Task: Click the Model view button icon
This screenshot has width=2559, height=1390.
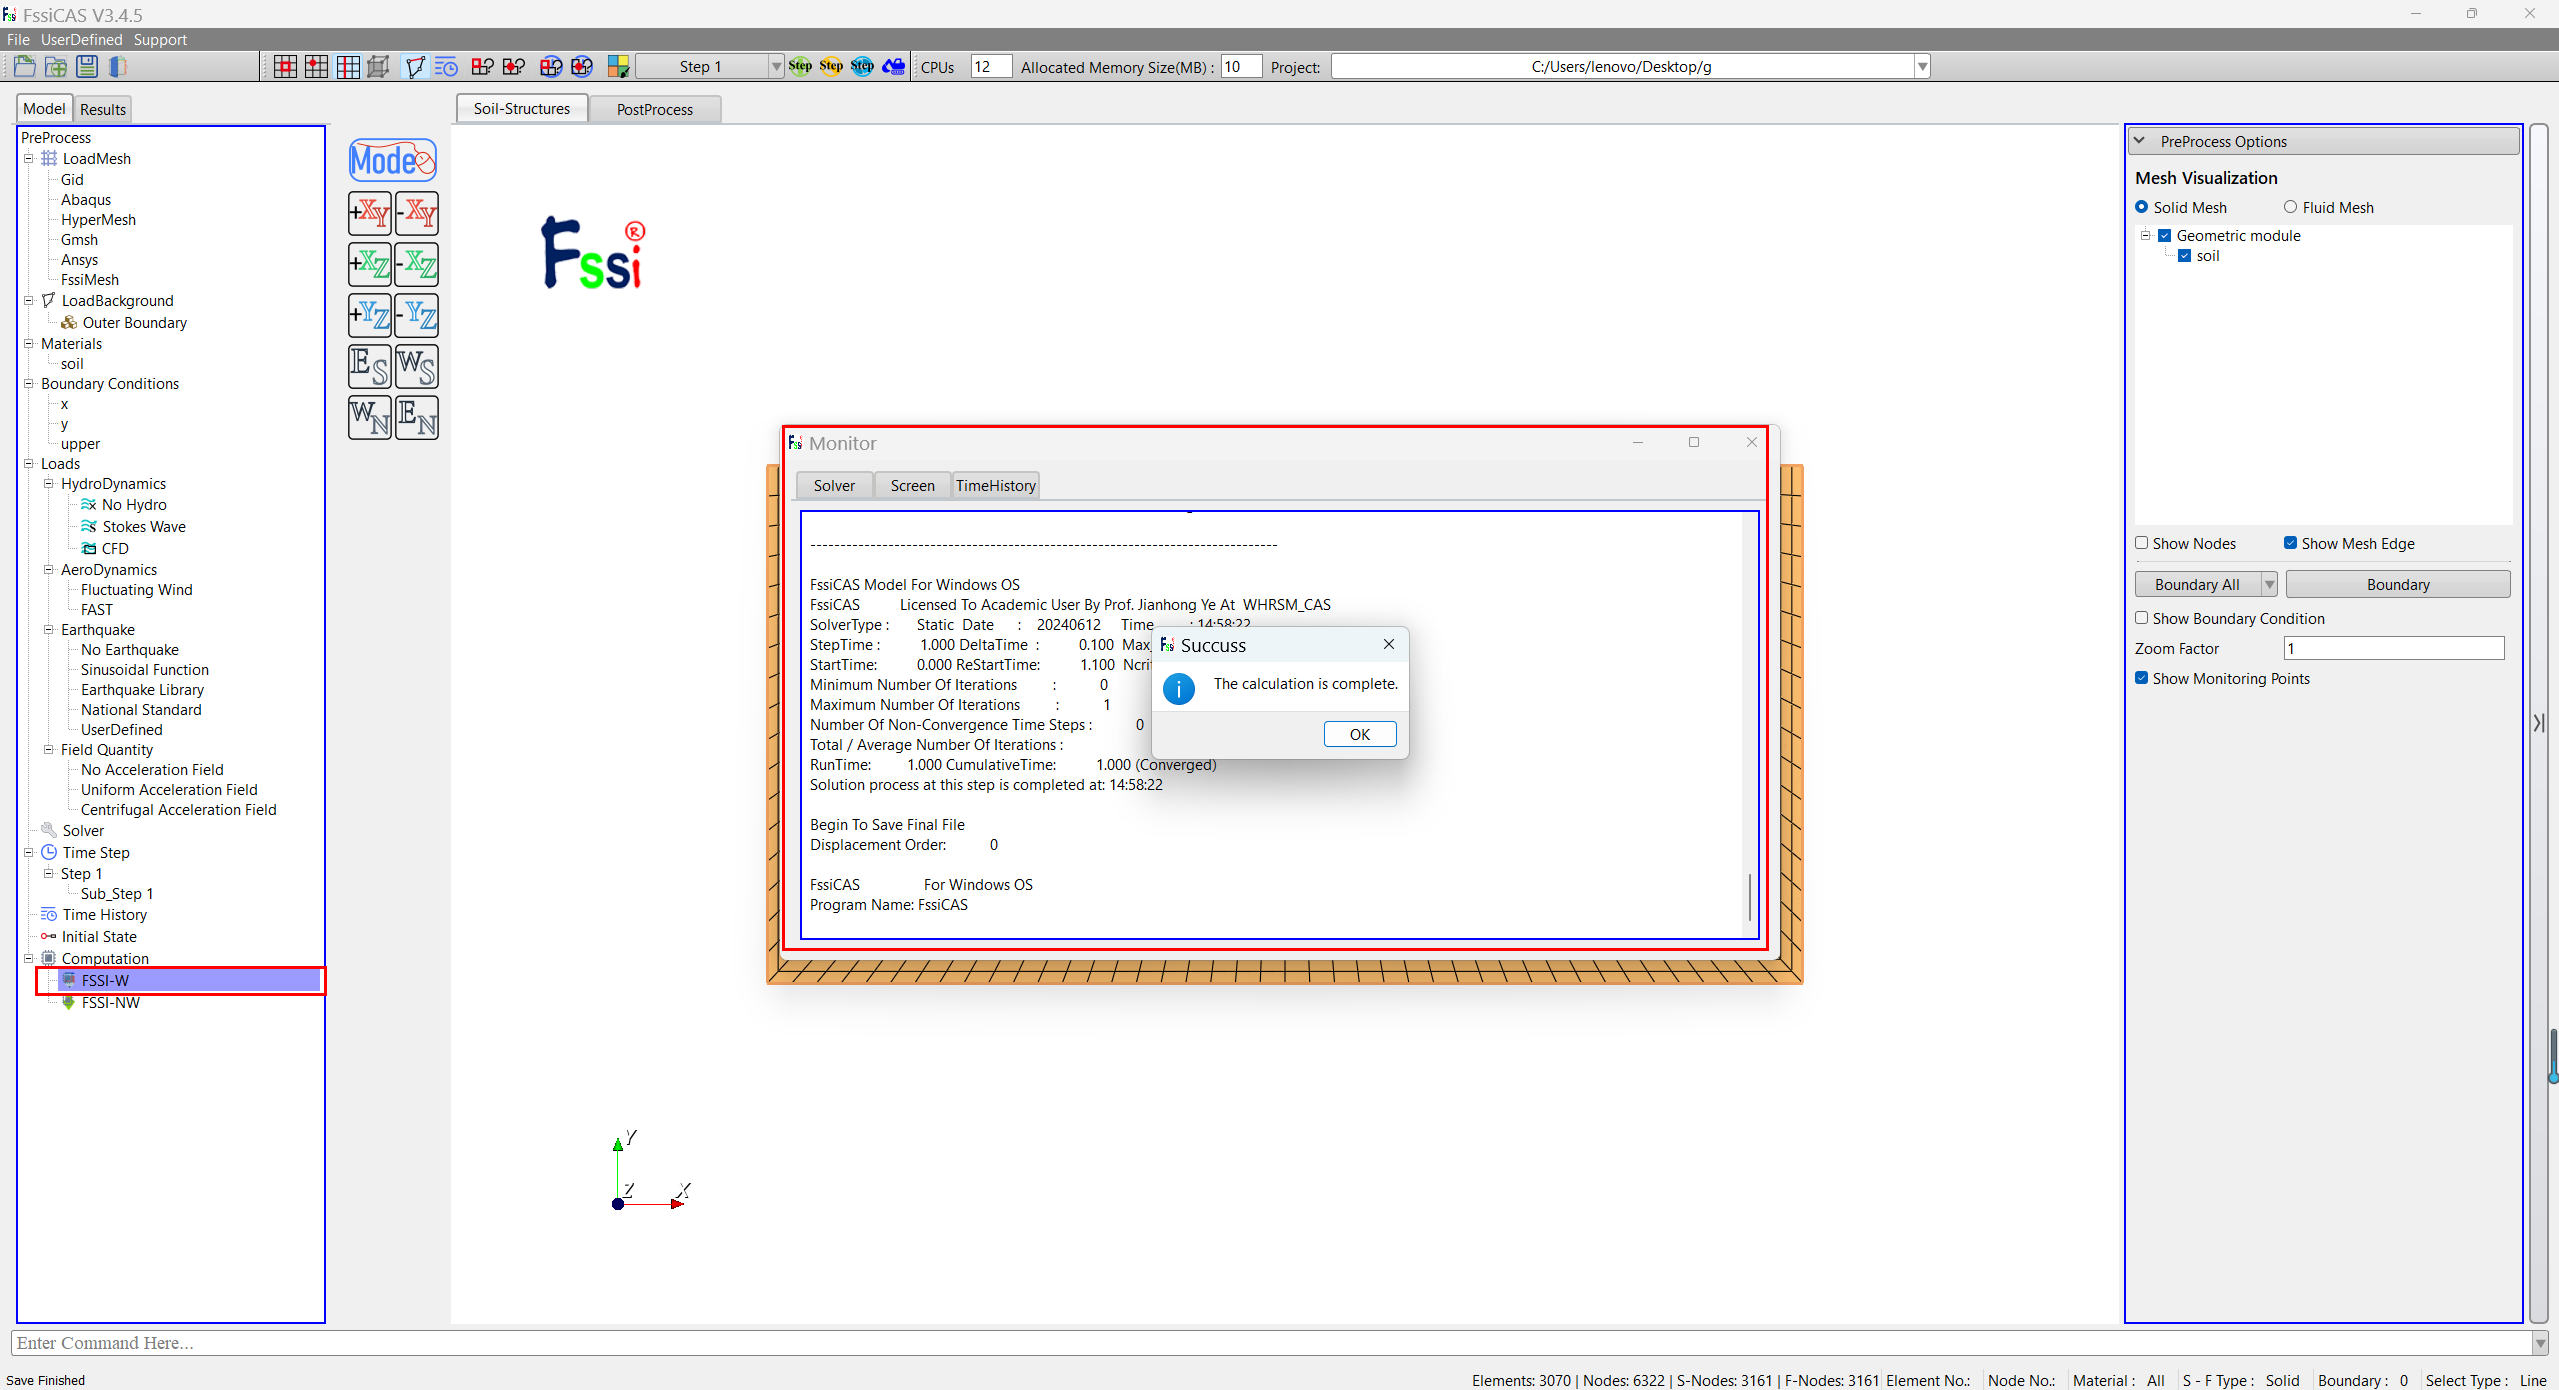Action: [x=393, y=160]
